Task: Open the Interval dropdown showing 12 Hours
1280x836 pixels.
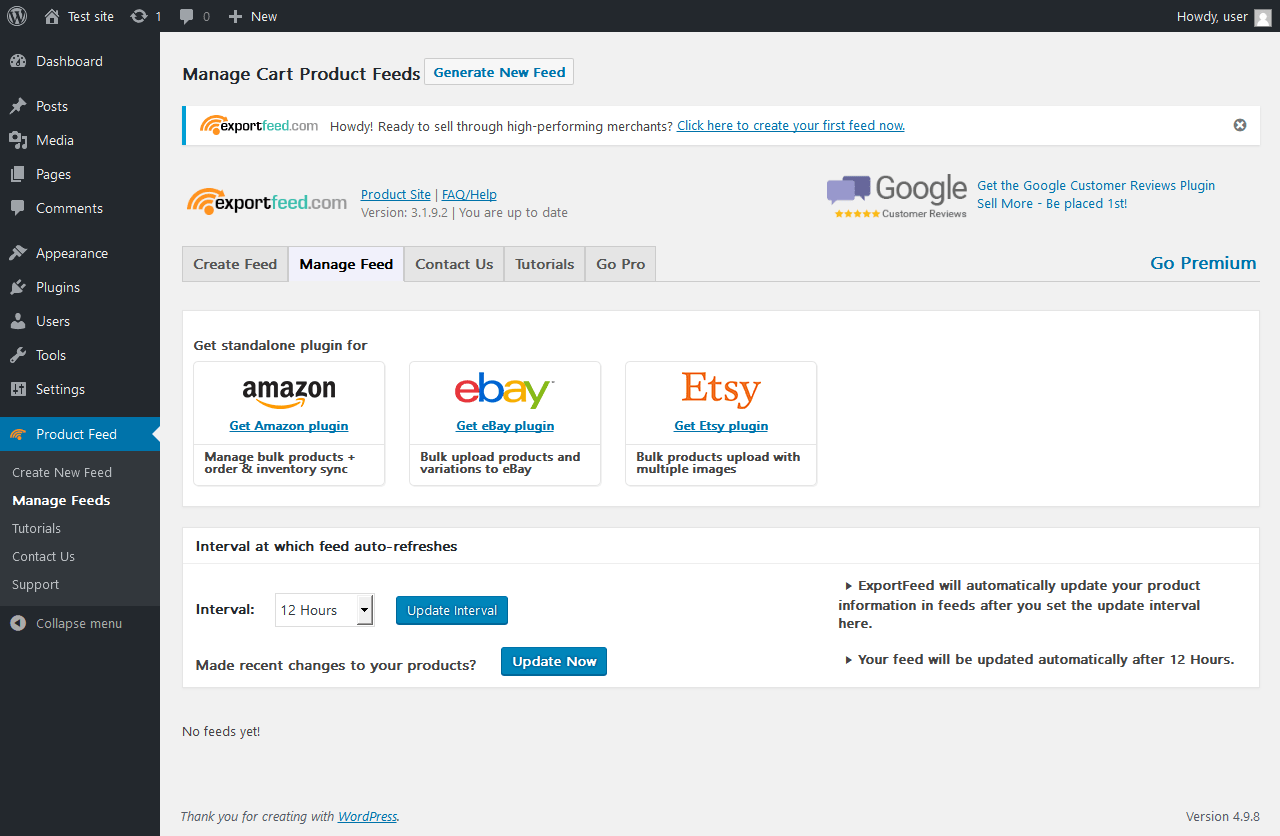Action: (324, 610)
